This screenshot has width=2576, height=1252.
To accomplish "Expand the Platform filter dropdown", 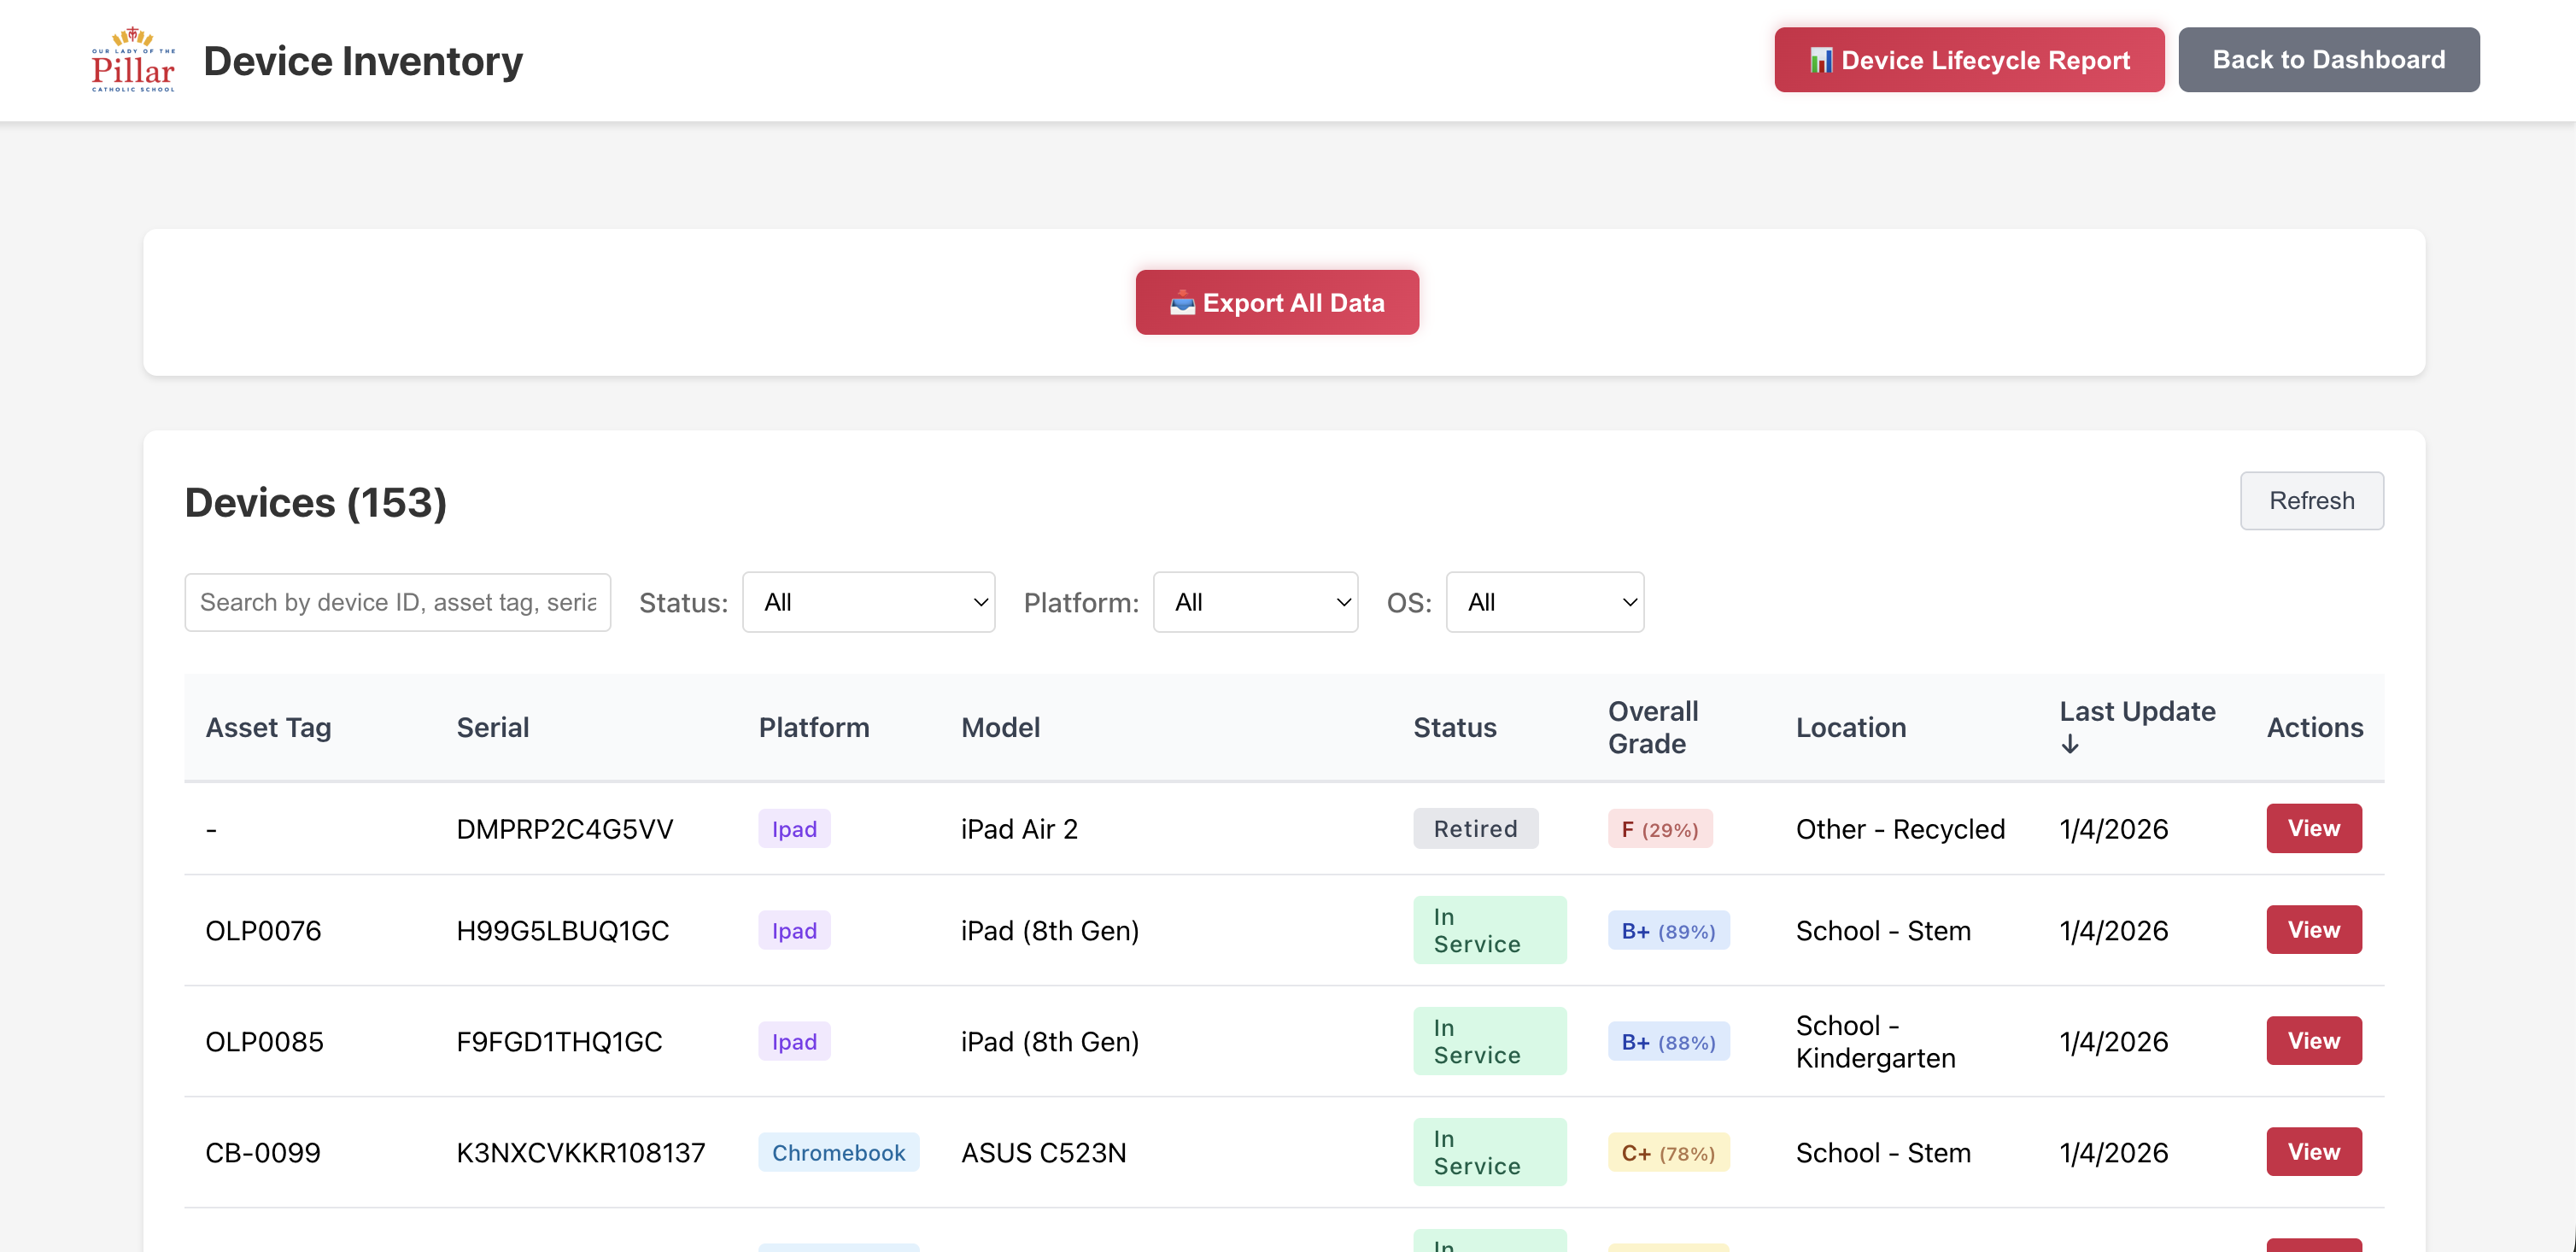I will pos(1255,602).
